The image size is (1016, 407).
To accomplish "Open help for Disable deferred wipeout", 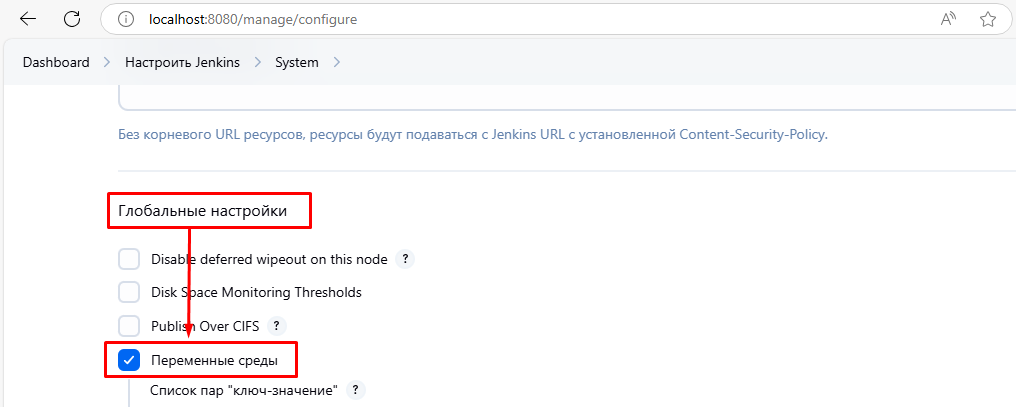I will pos(405,259).
